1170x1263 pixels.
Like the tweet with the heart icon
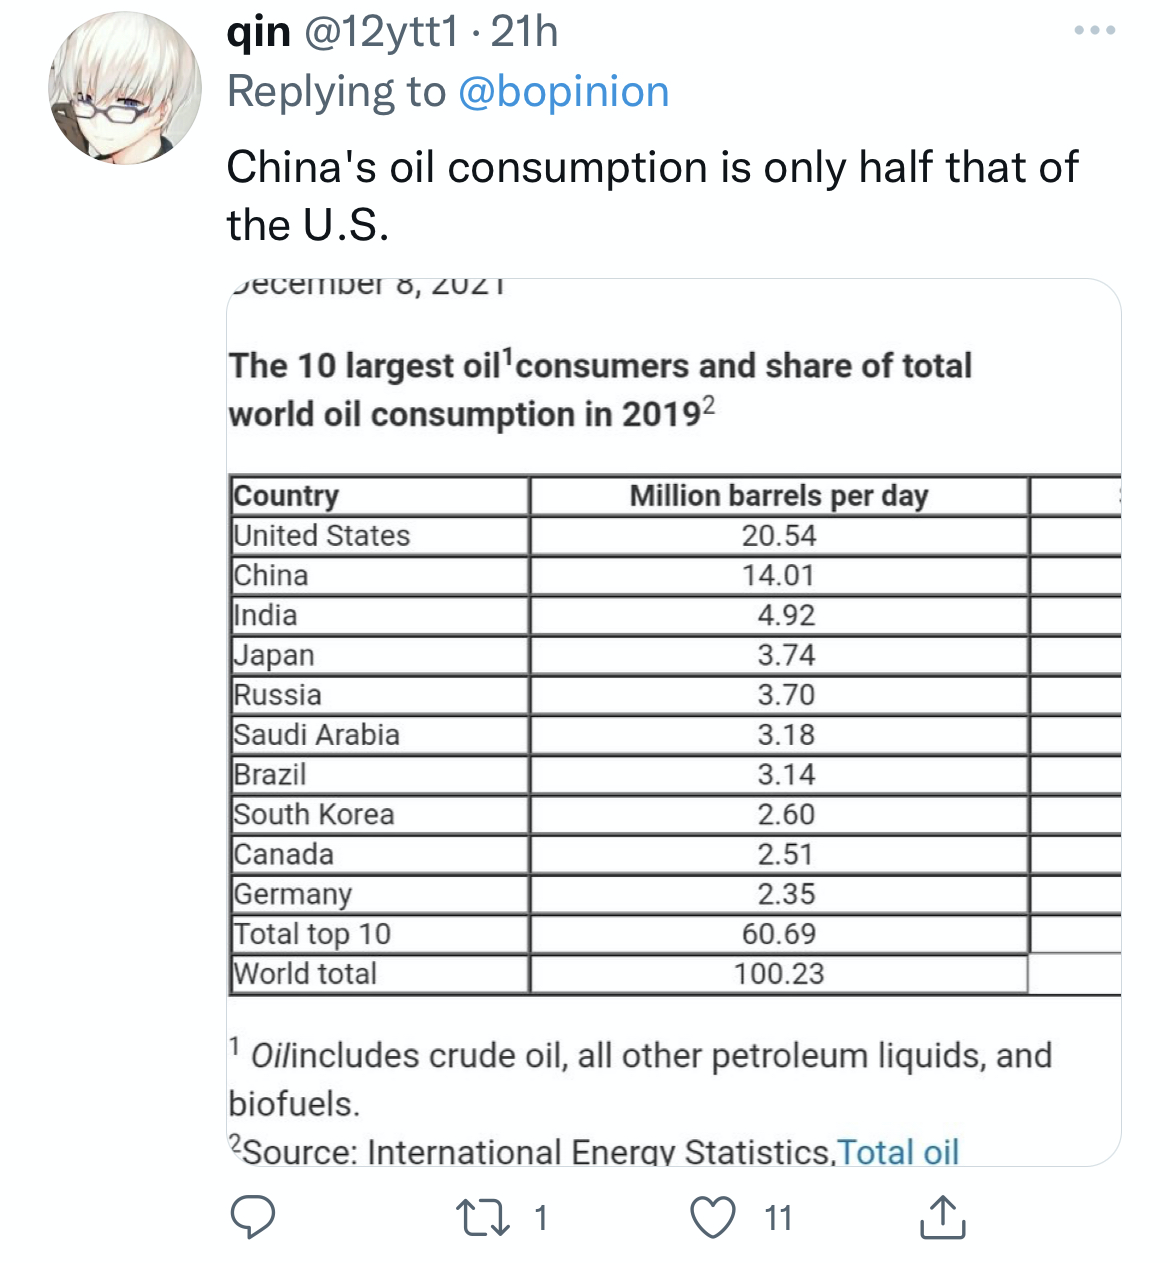[x=713, y=1217]
